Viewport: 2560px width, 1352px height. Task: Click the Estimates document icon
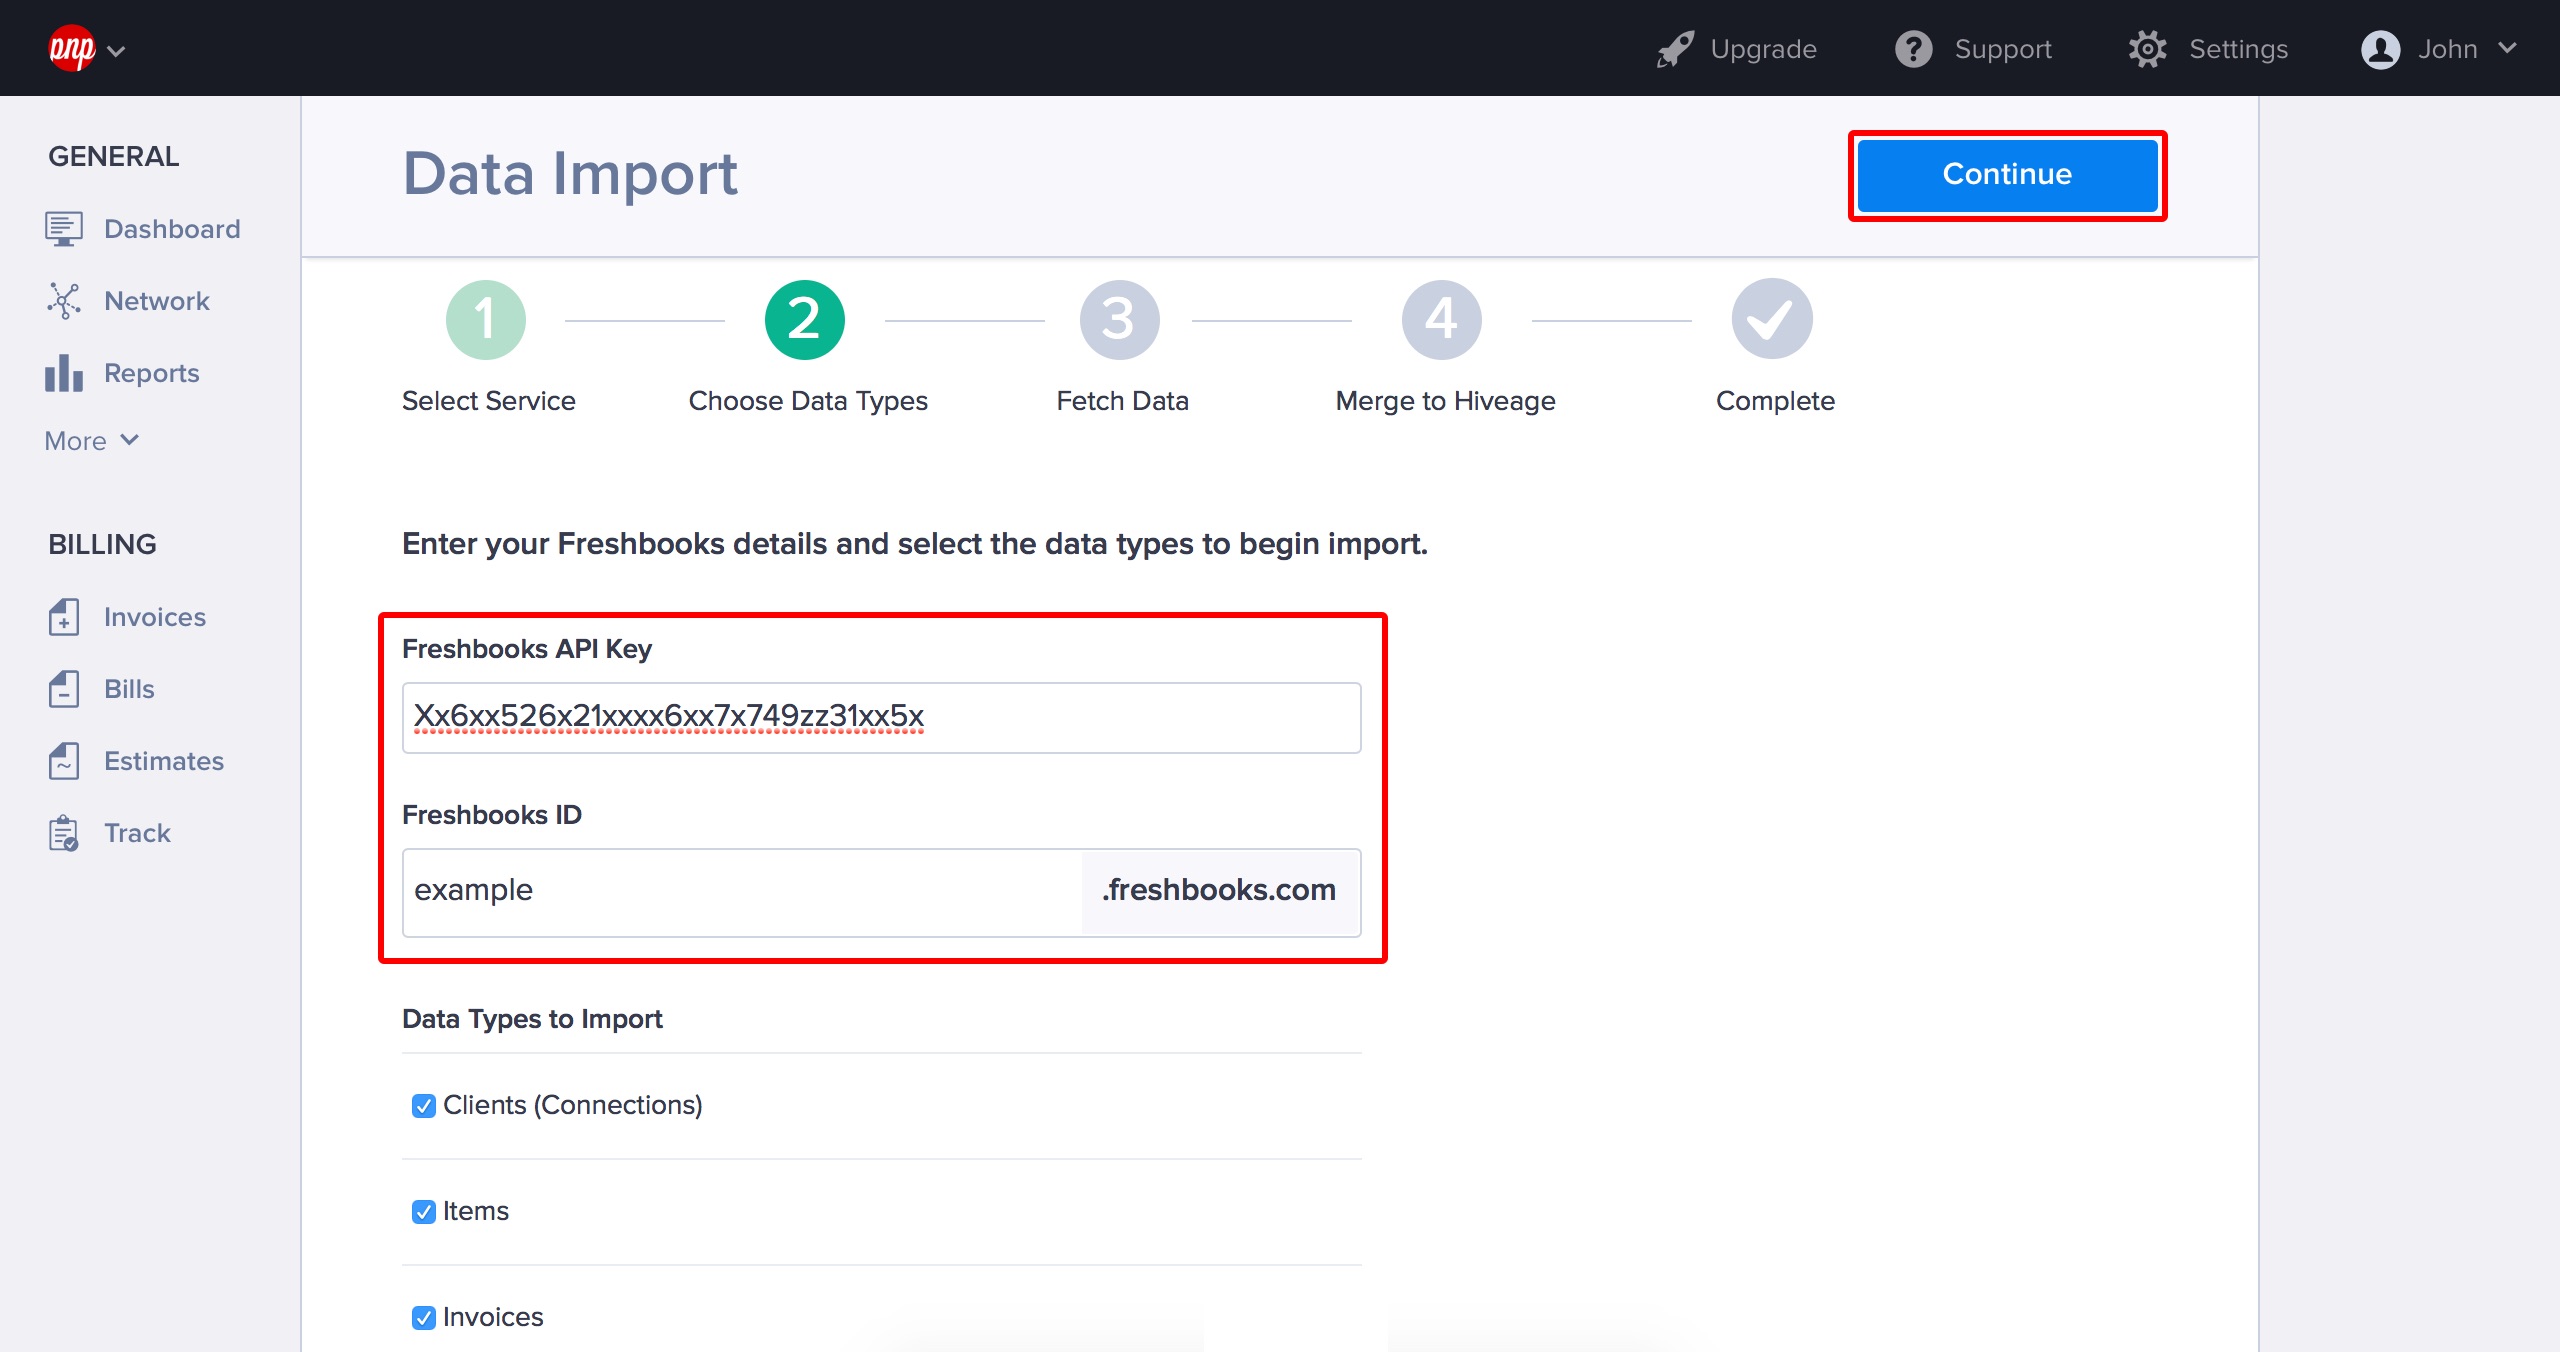63,761
